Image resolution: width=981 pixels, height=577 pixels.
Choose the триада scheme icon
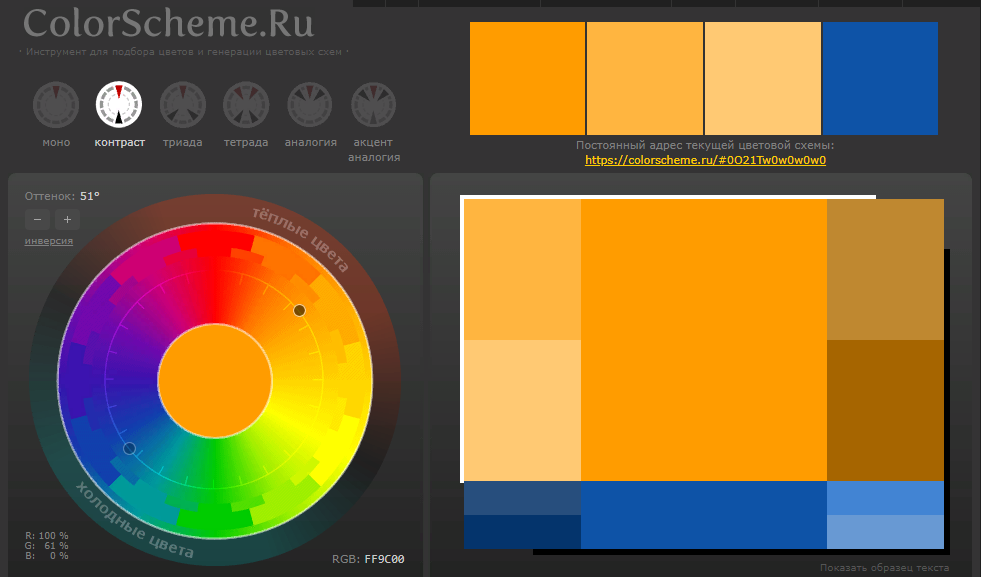point(183,105)
